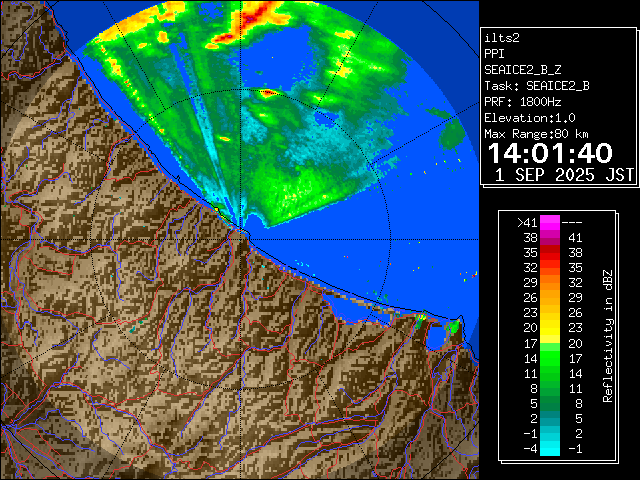Screen dimensions: 640x480
Task: Select the red 32–35 dBZ legend color
Action: (550, 268)
